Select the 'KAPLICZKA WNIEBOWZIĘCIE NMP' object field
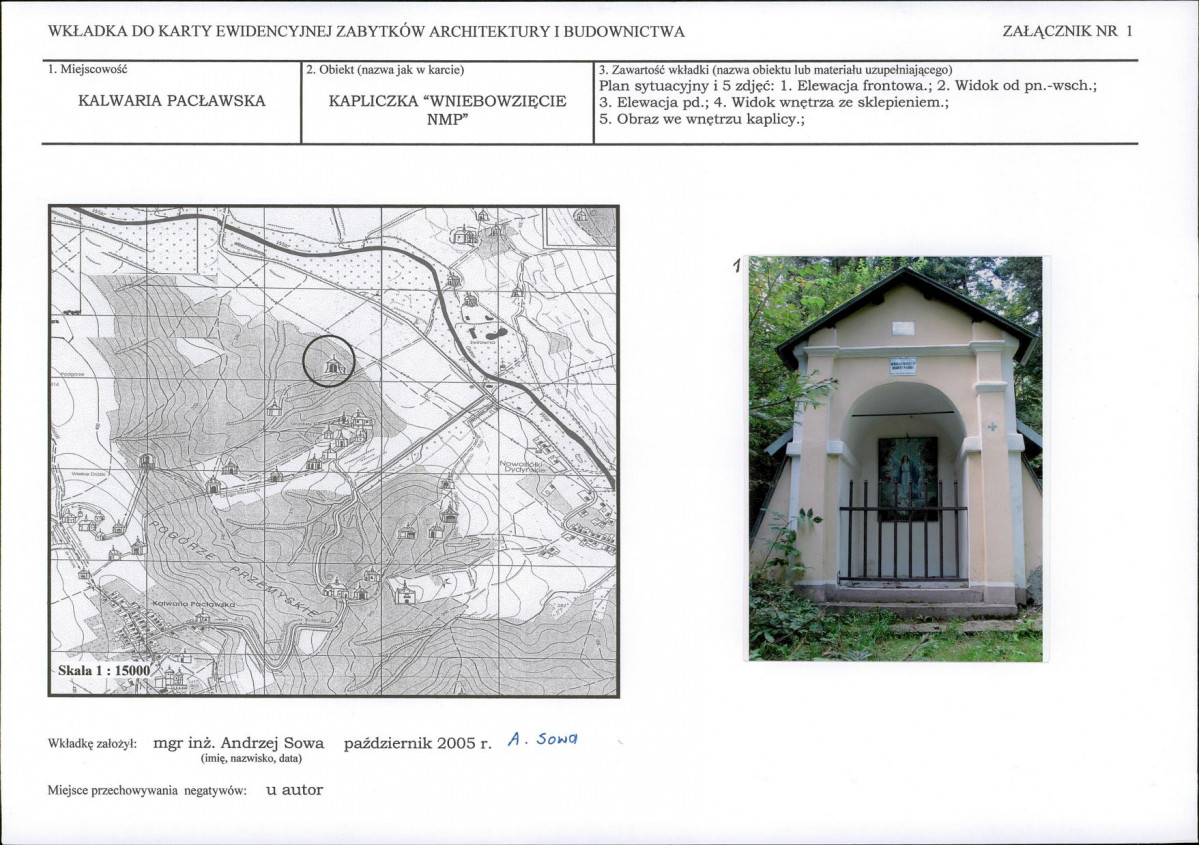 pyautogui.click(x=447, y=109)
